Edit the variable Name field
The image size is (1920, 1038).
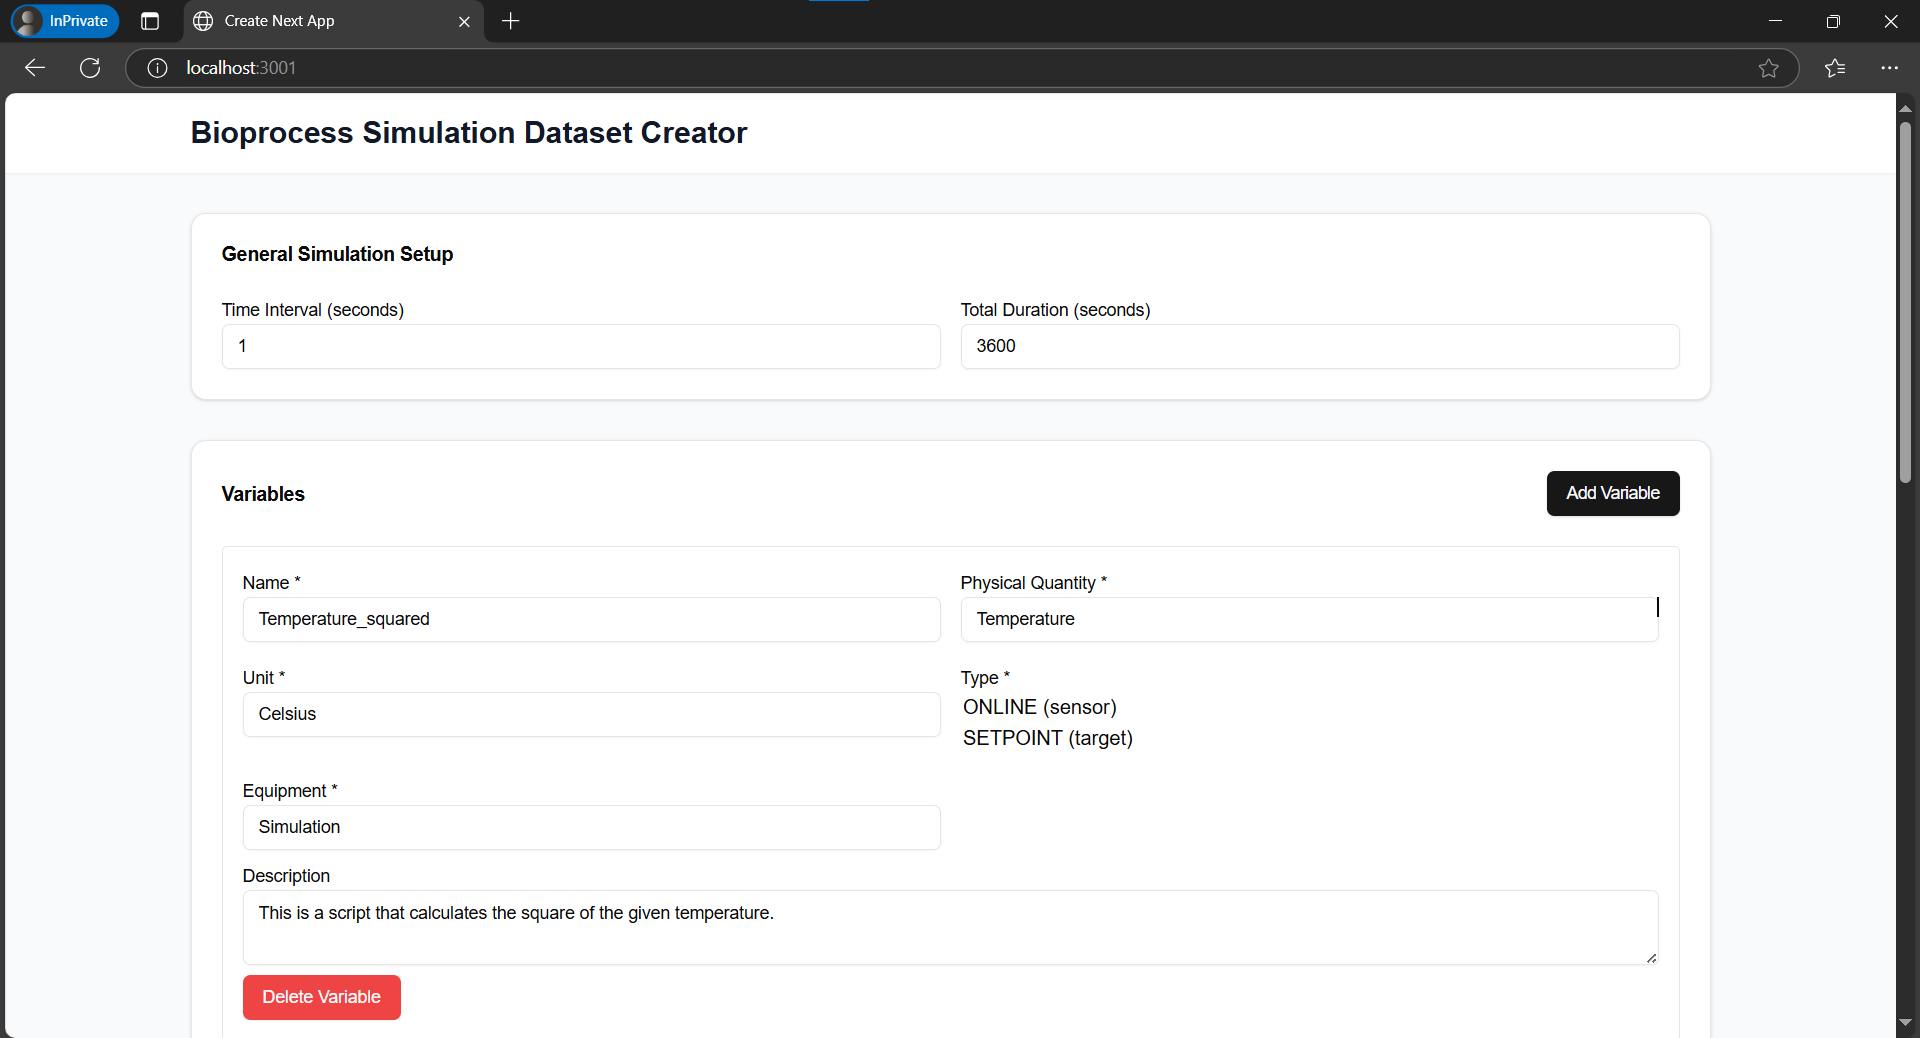pos(591,619)
